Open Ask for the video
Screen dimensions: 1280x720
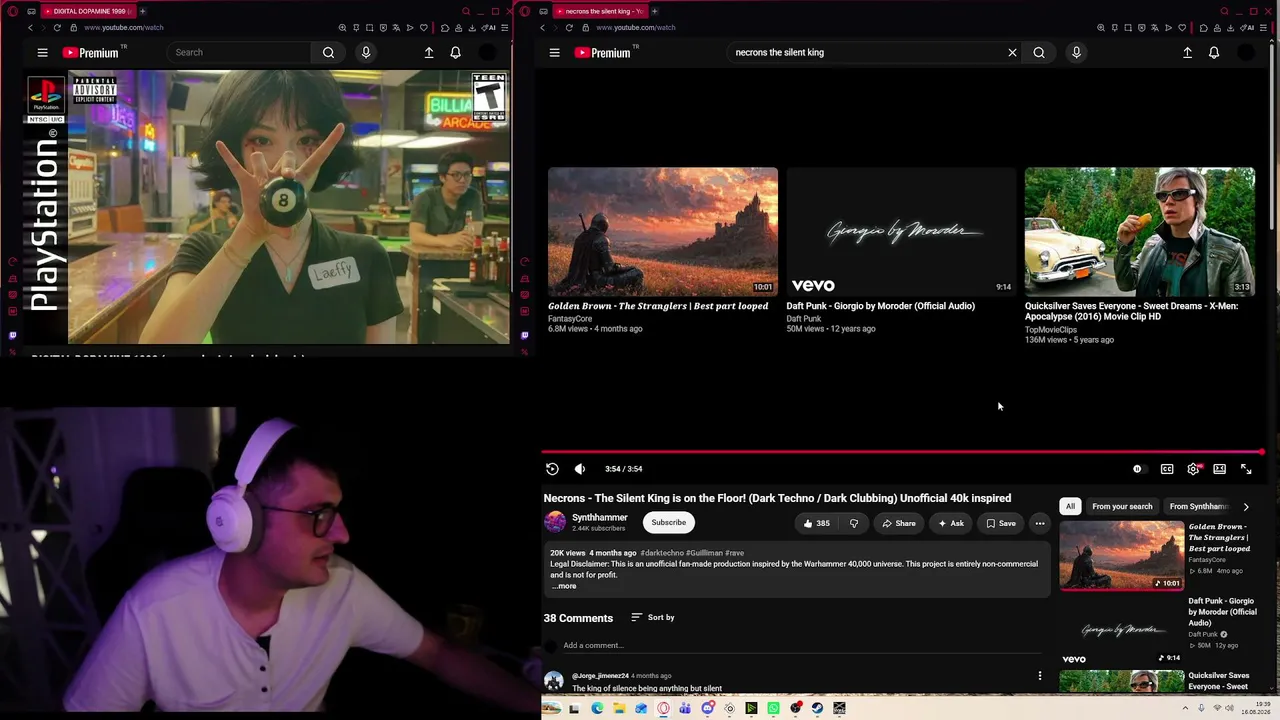point(951,523)
